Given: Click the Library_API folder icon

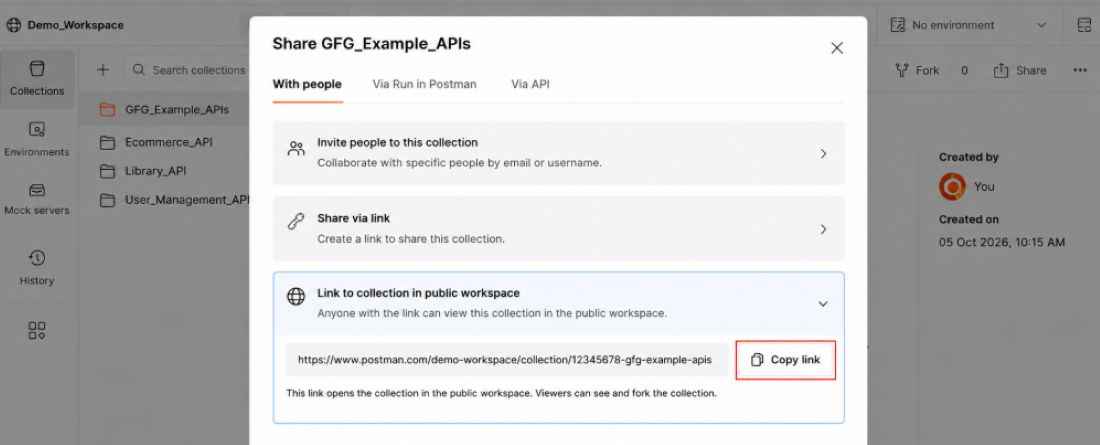Looking at the screenshot, I should (x=107, y=171).
